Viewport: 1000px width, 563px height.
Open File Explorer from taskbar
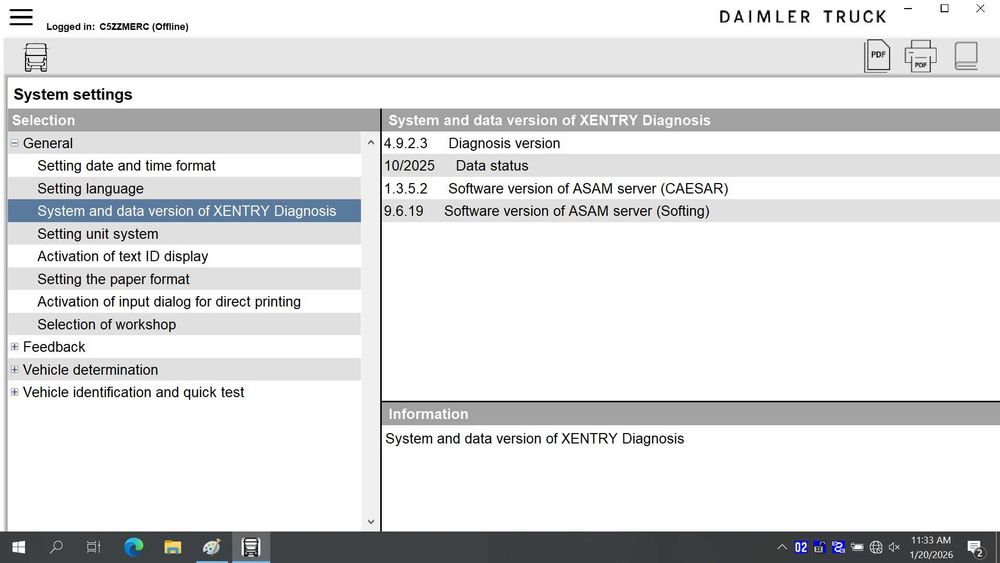pyautogui.click(x=172, y=547)
